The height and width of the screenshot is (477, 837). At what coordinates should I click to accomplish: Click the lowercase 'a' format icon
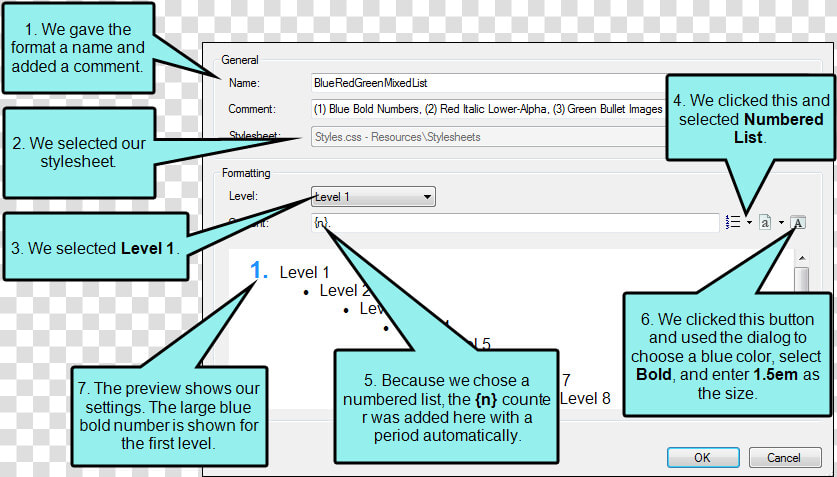pos(765,222)
